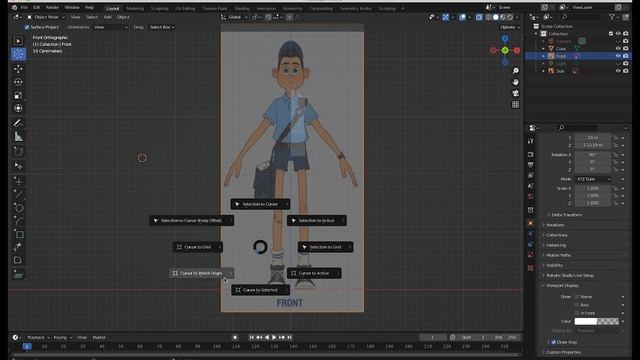Screen dimensions: 640x360
Task: Open the Render menu
Action: tap(52, 7)
